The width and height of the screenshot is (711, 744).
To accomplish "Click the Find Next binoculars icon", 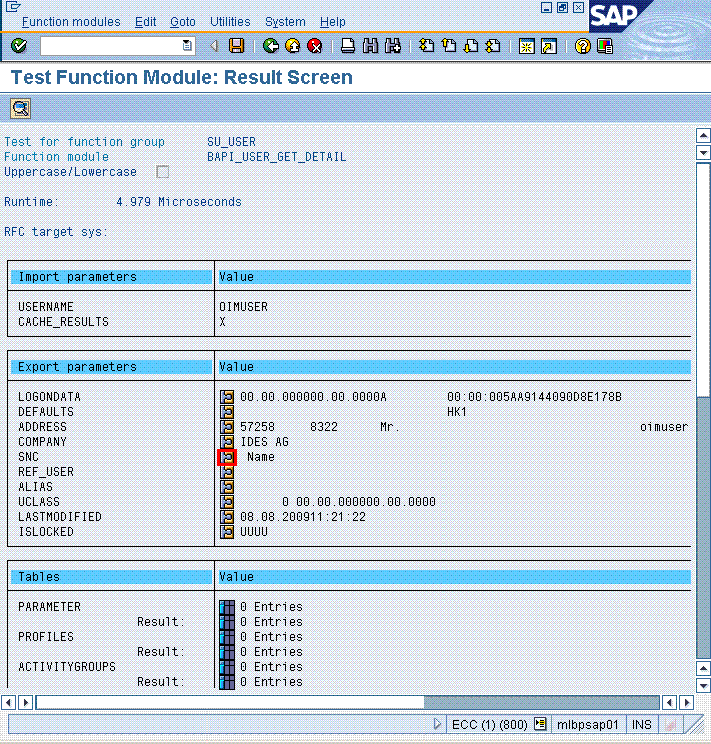I will point(393,46).
